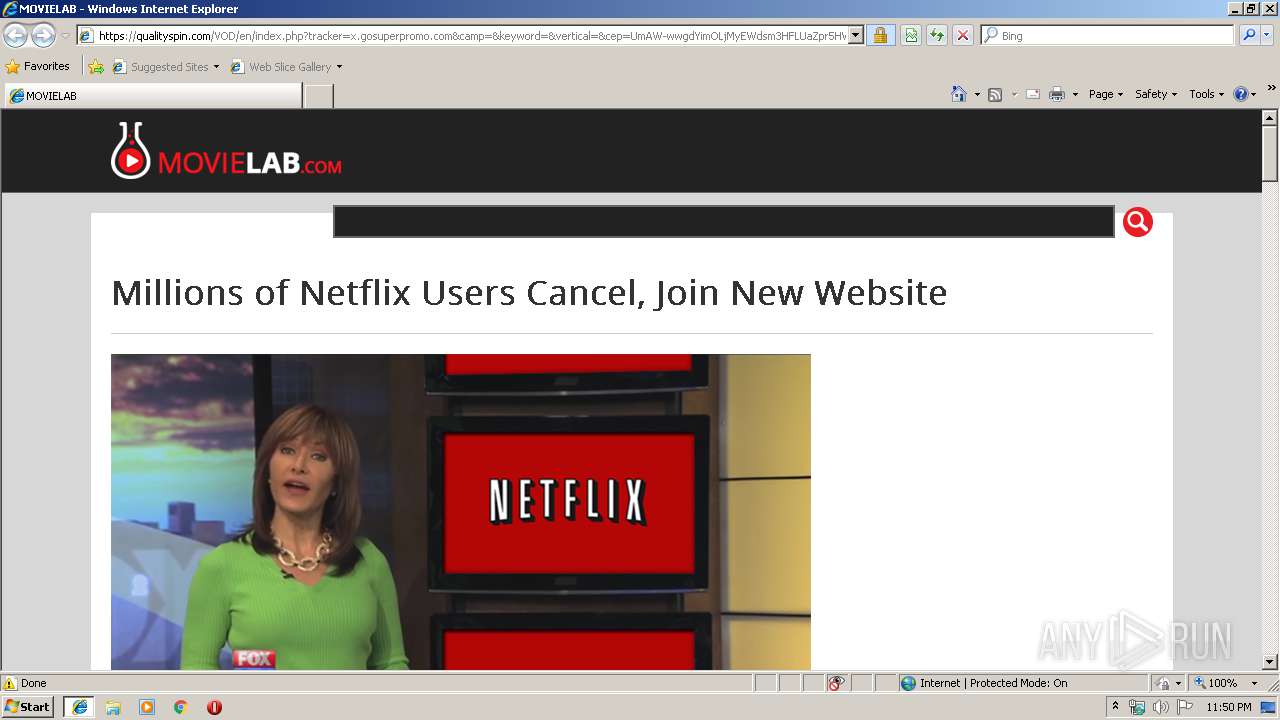1280x720 pixels.
Task: Expand the zoom level dropdown arrow
Action: [1254, 683]
